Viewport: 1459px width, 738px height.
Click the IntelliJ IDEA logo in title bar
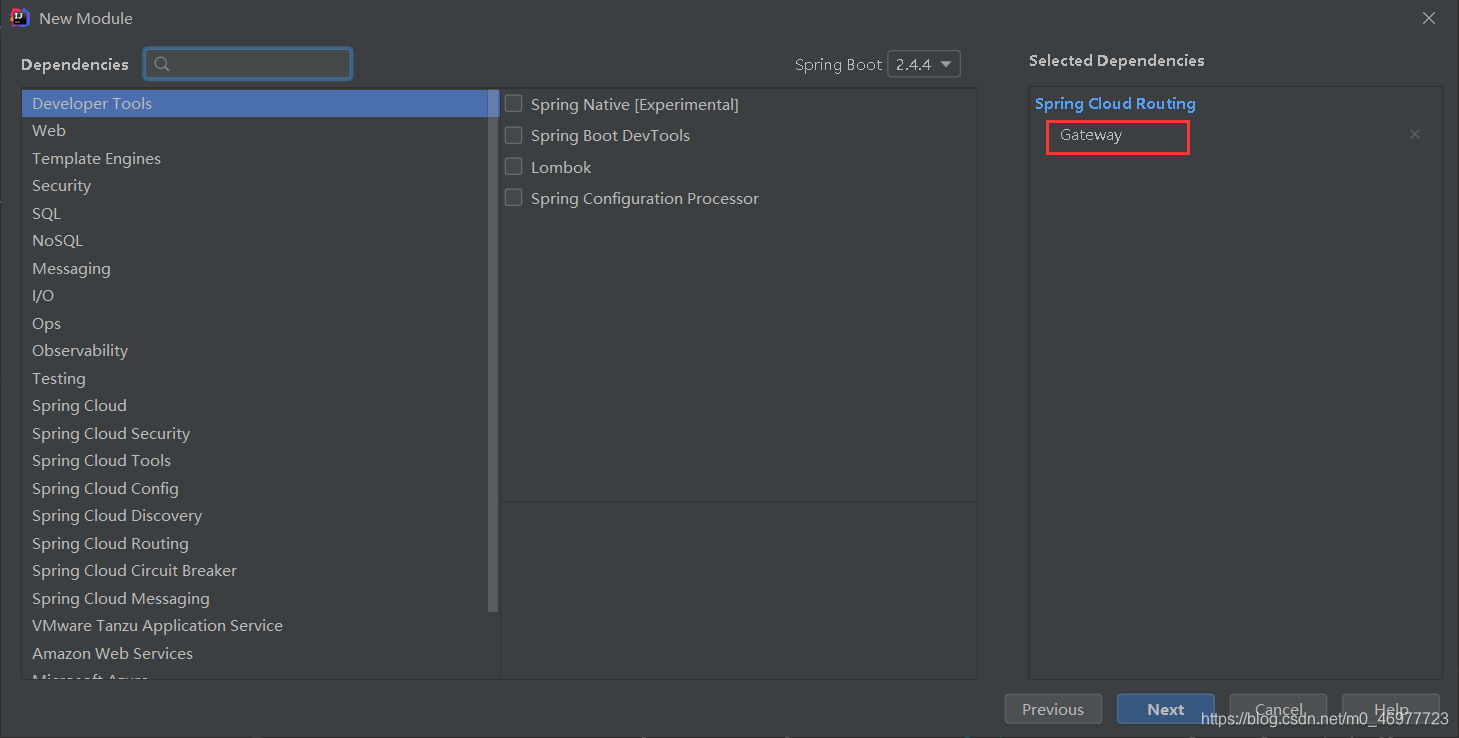(x=19, y=18)
